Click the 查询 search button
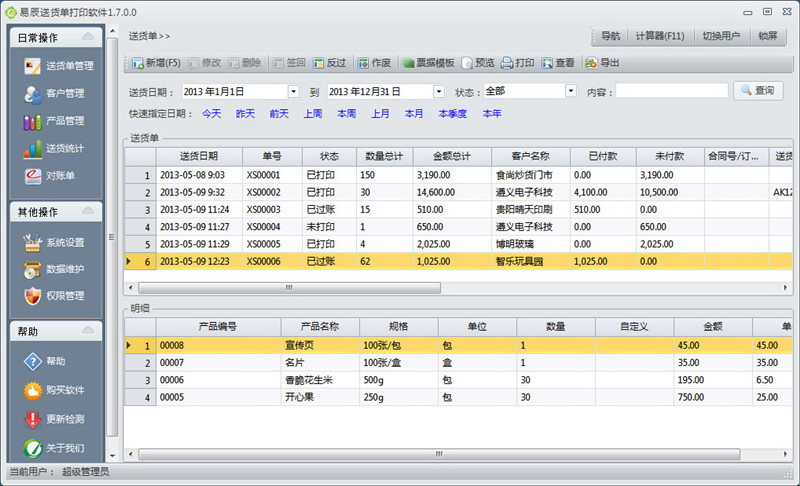Image resolution: width=800 pixels, height=486 pixels. (757, 91)
